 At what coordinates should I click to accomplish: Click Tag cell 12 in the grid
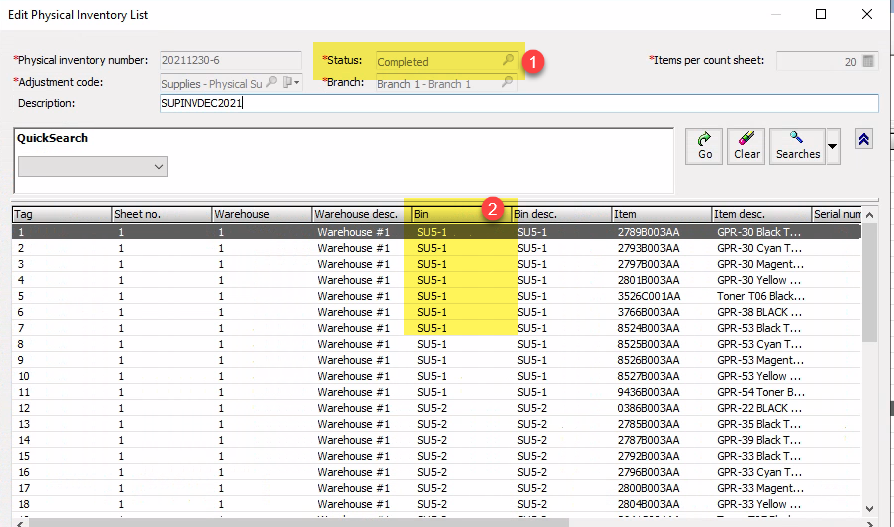(24, 408)
